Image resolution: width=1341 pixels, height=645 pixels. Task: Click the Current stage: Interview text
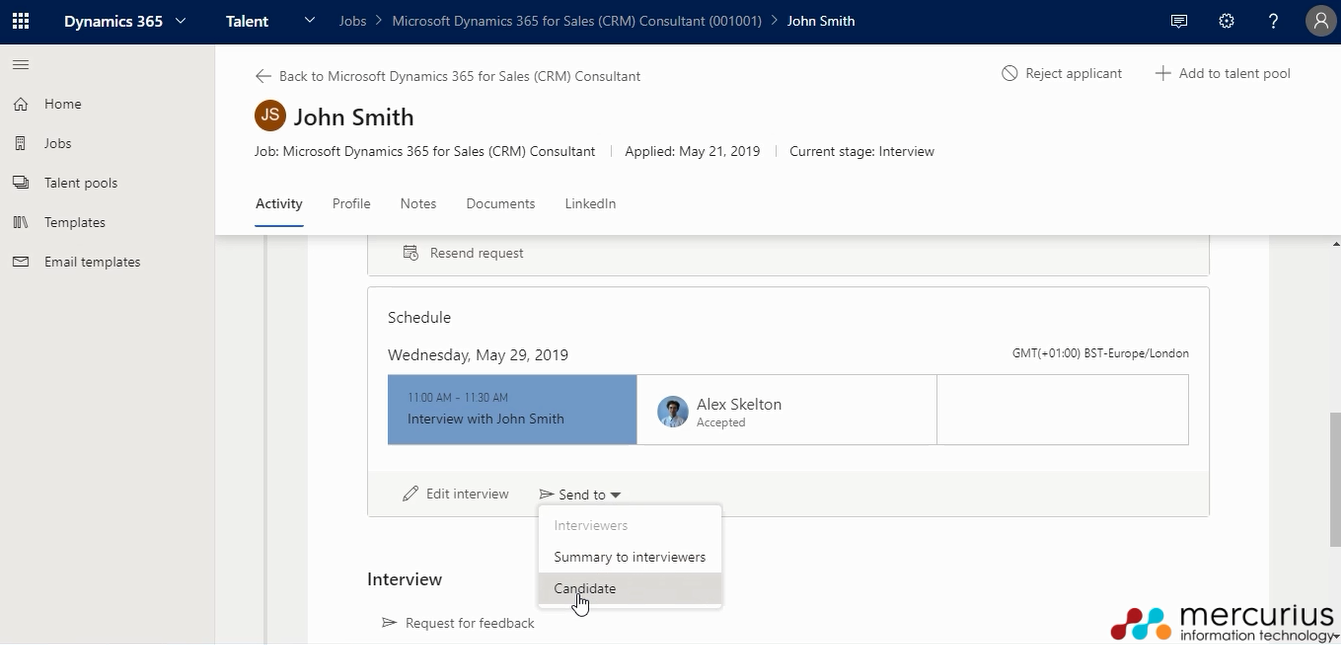862,152
